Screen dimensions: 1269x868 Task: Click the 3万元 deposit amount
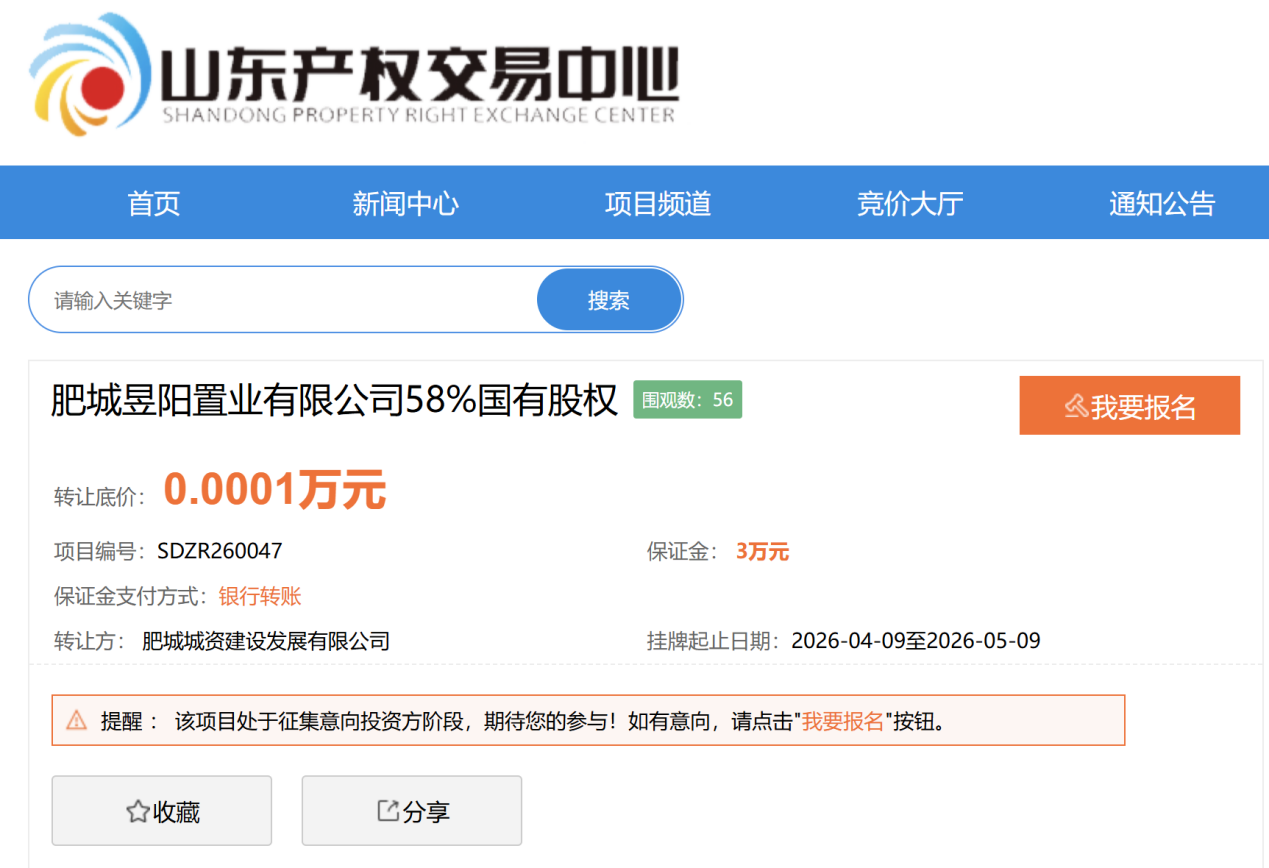pos(762,551)
